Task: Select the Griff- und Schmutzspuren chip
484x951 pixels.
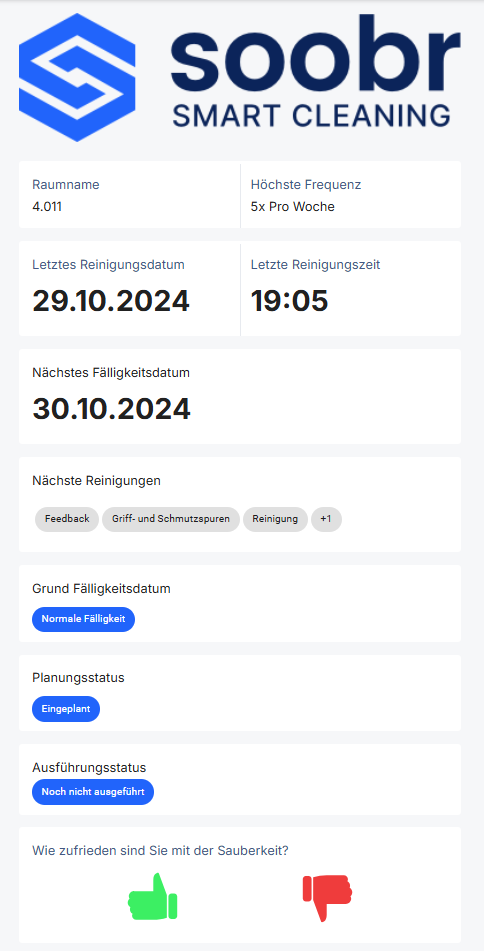Action: [170, 519]
